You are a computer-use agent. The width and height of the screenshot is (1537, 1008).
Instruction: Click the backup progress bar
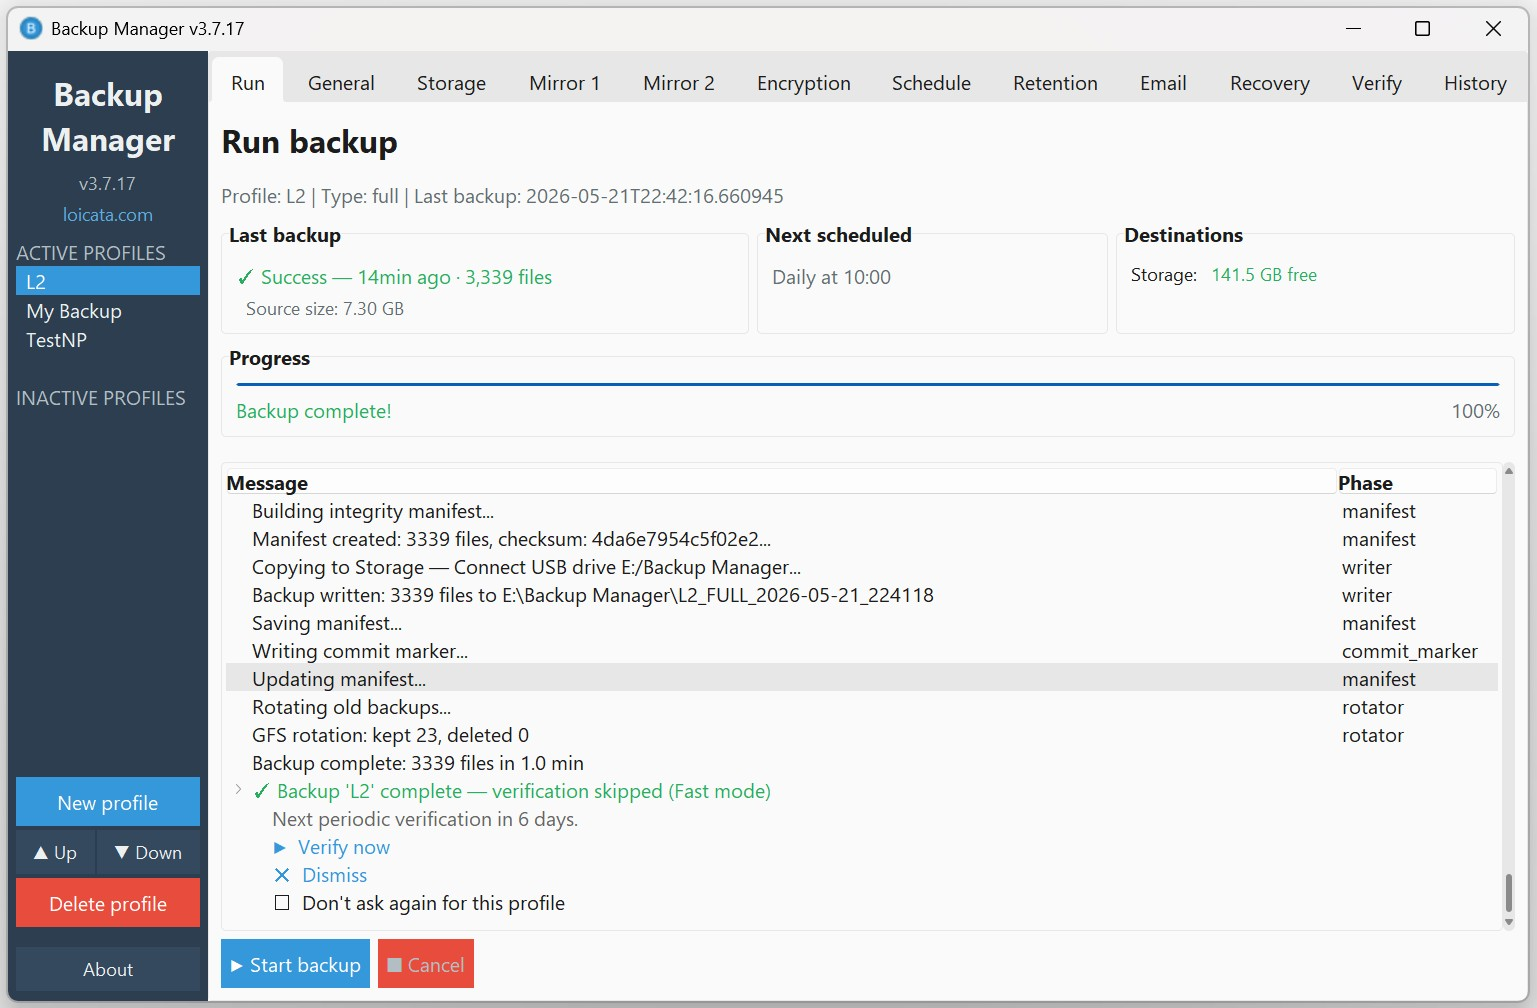(x=867, y=384)
